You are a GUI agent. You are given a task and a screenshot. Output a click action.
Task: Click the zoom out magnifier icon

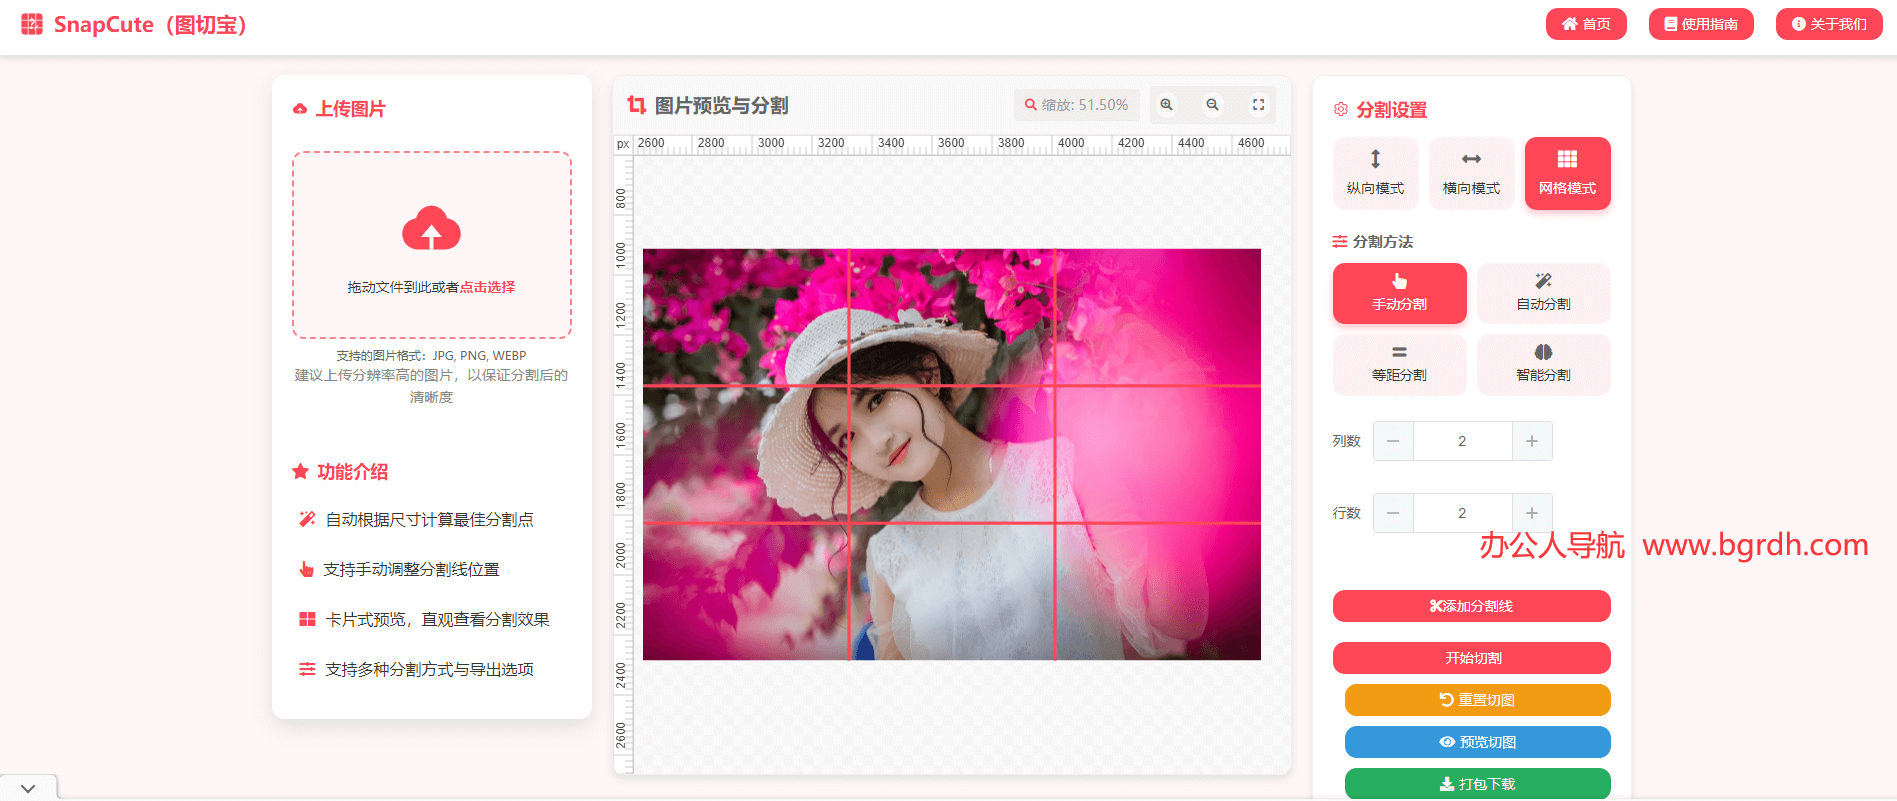(1212, 105)
